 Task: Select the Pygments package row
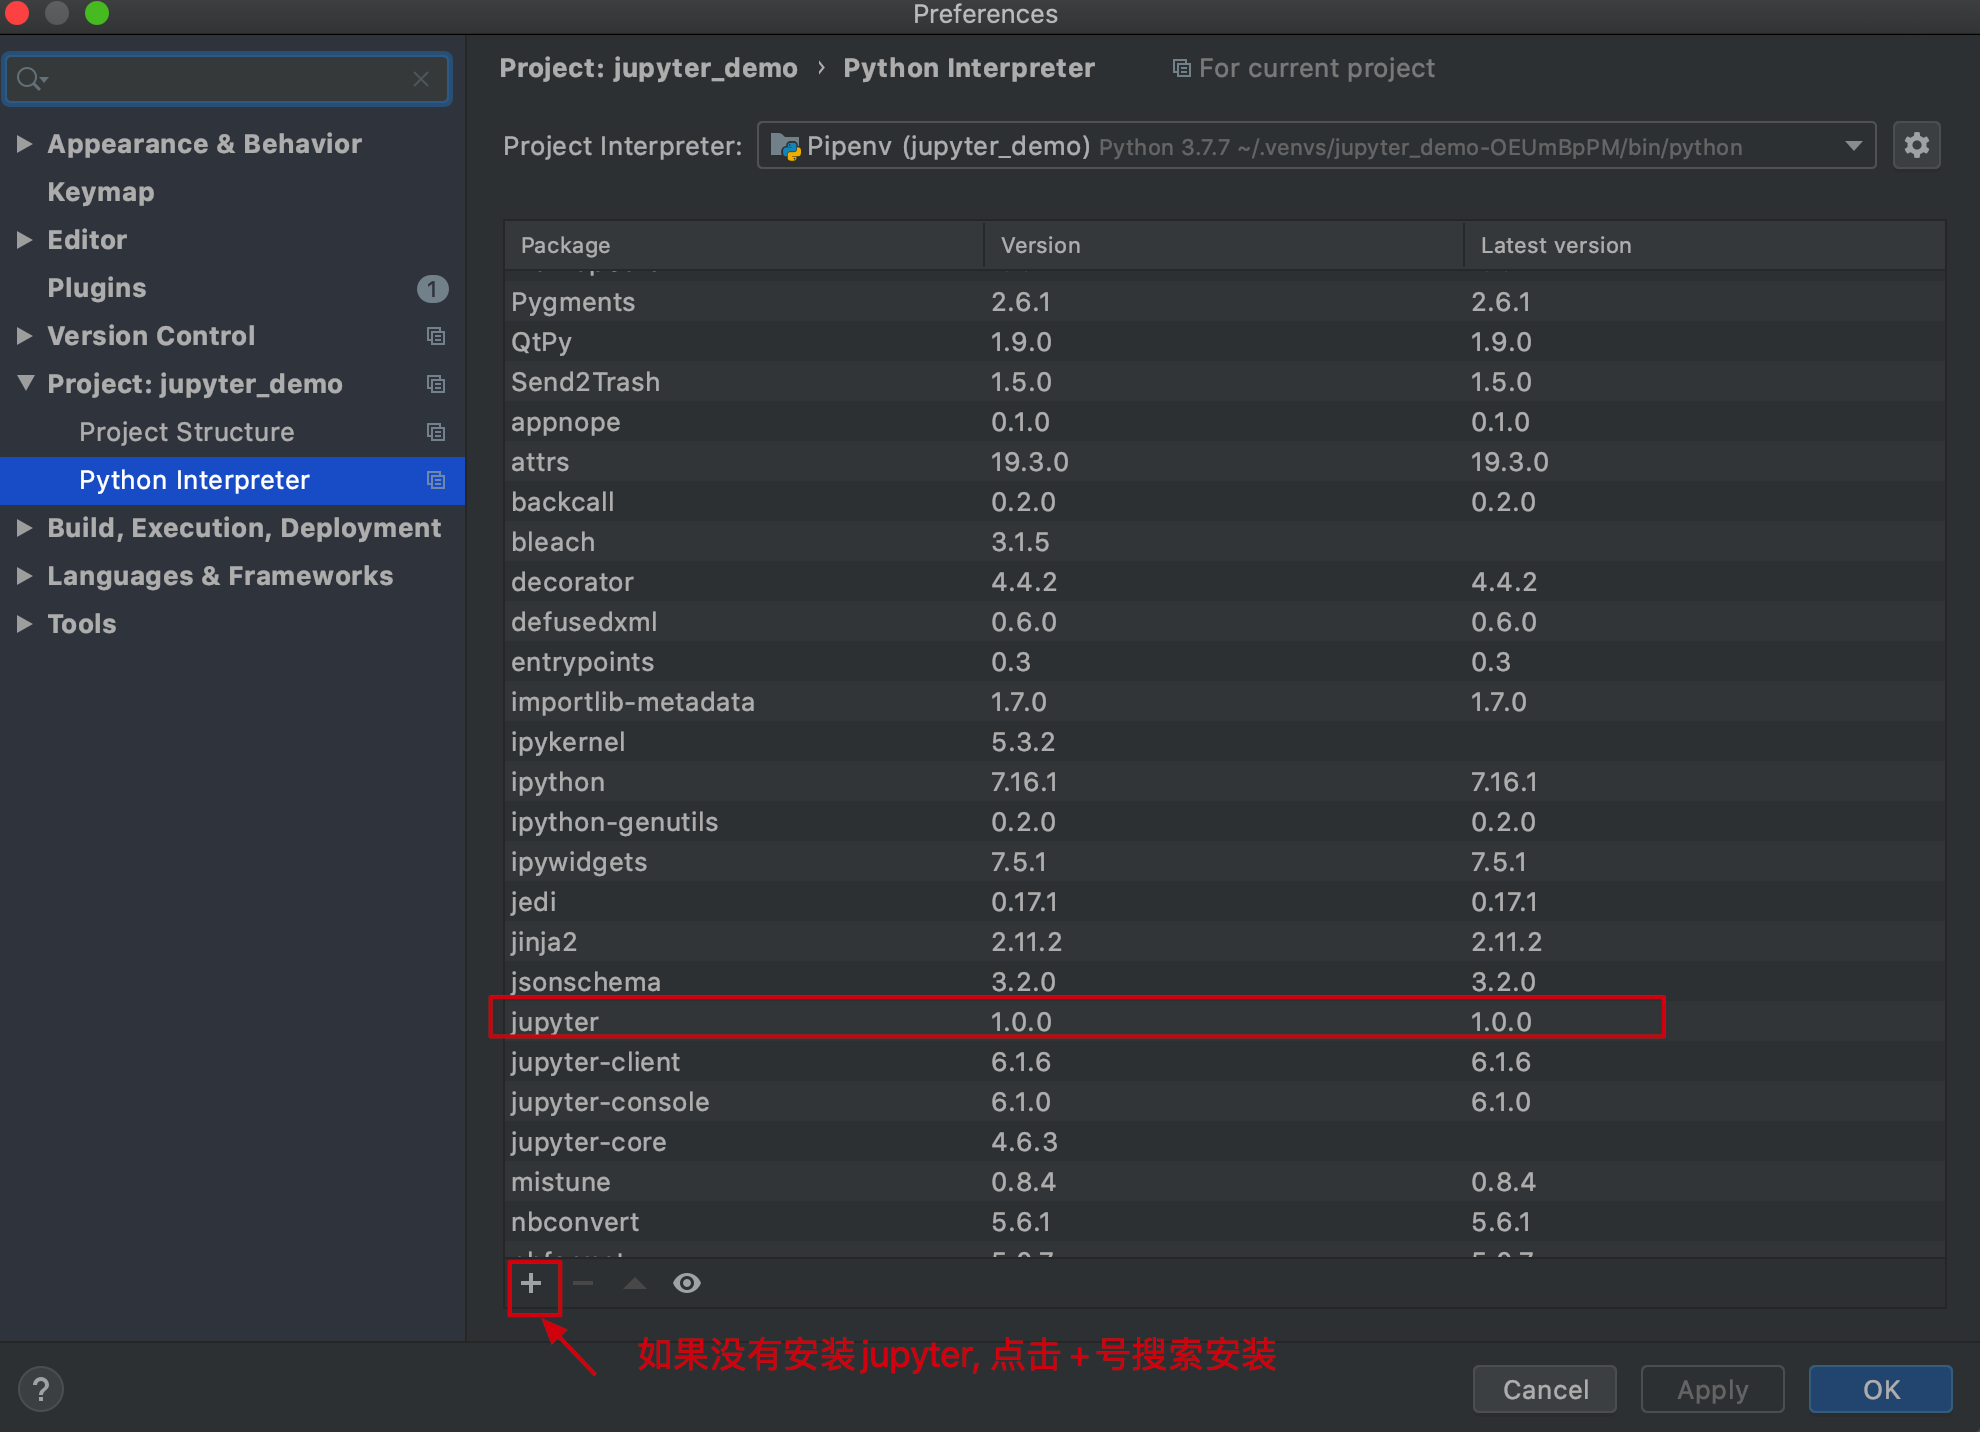1225,302
